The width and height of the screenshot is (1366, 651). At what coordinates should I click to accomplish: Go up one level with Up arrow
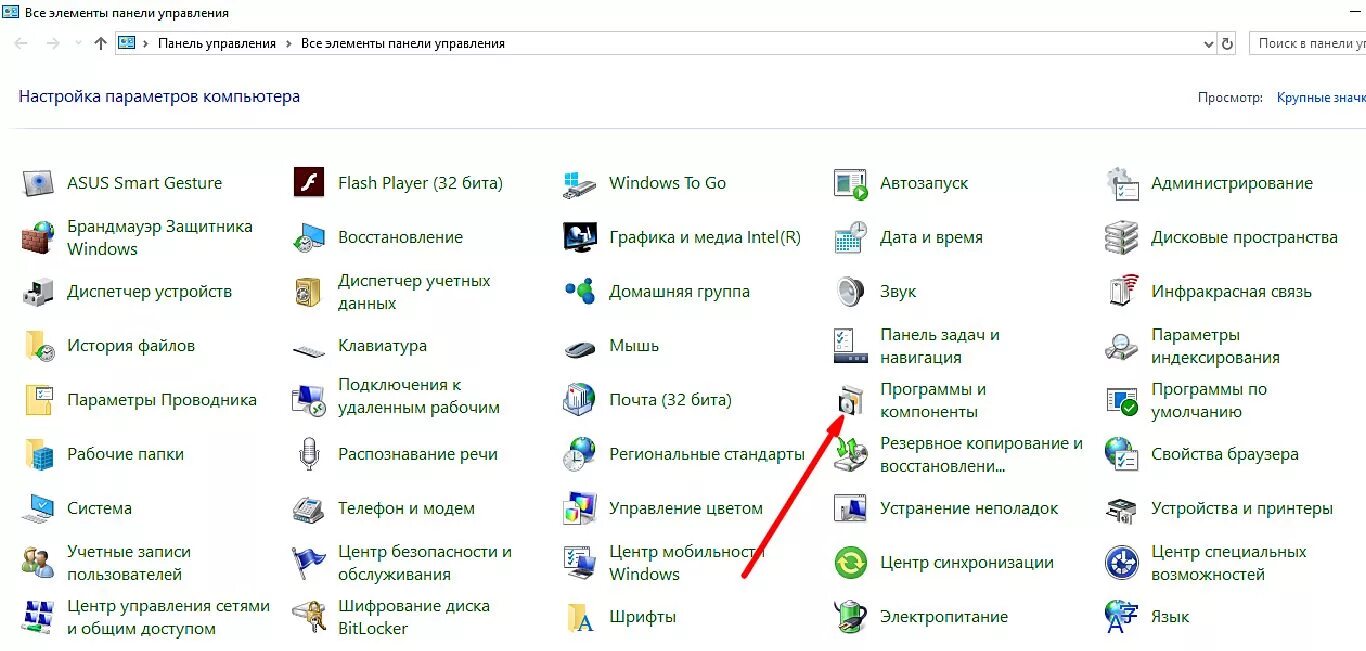pos(100,43)
